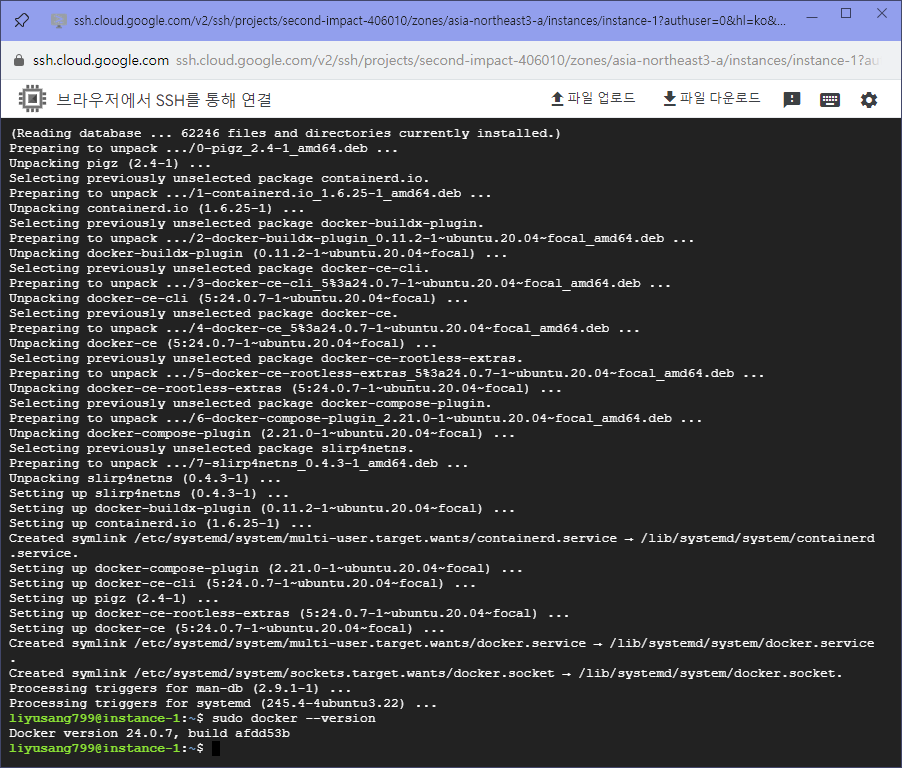
Task: Open the settings gear menu
Action: (x=869, y=100)
